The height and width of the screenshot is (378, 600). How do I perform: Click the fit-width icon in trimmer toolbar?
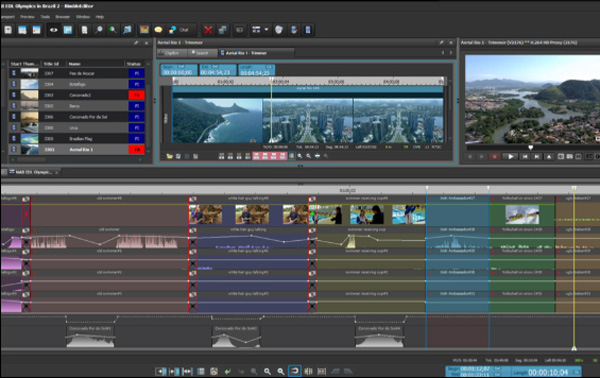(317, 156)
